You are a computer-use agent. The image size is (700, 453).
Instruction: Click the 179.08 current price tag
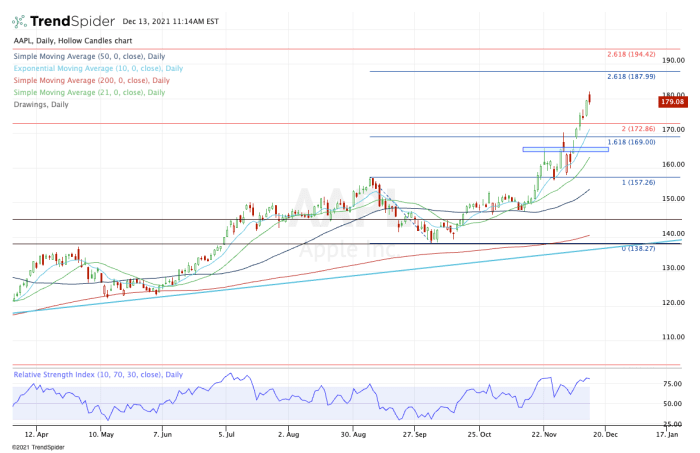point(673,102)
